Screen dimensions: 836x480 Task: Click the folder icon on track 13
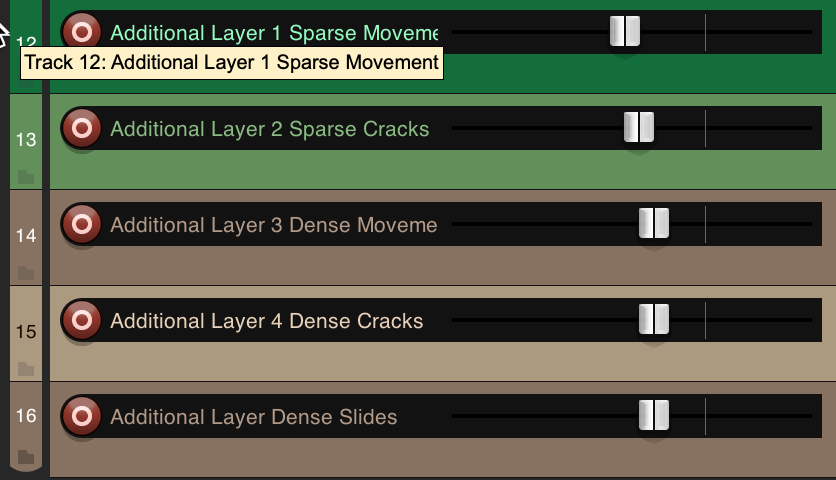coord(26,177)
